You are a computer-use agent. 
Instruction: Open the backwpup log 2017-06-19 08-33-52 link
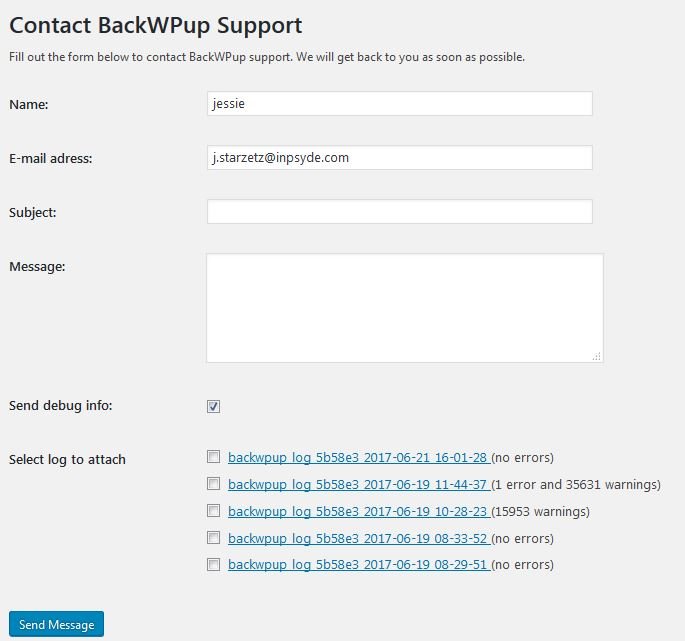tap(357, 539)
